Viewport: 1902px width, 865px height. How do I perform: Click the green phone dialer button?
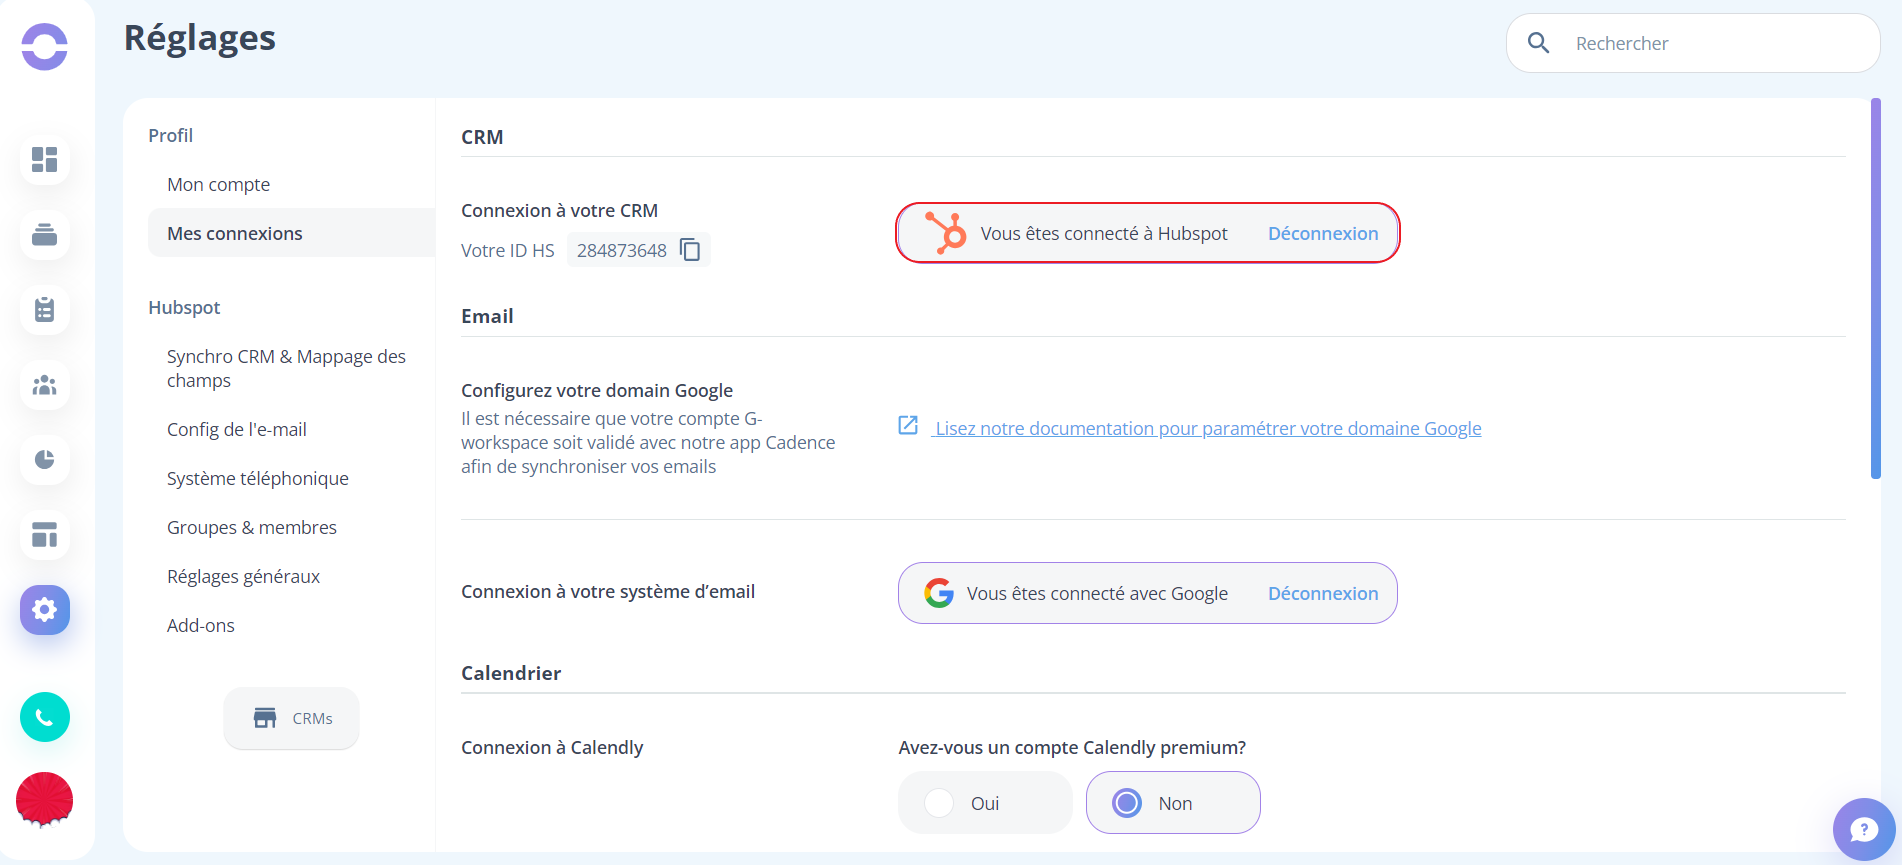(44, 717)
